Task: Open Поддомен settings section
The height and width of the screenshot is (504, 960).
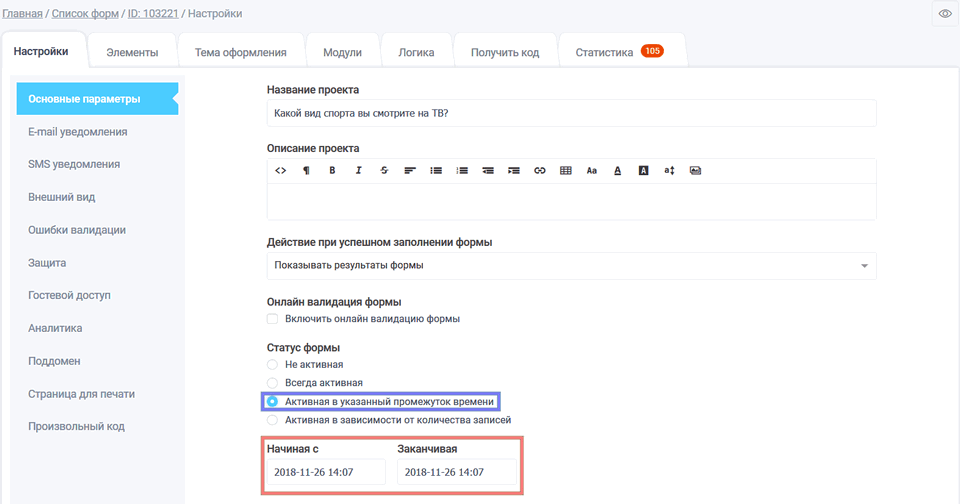Action: tap(54, 361)
